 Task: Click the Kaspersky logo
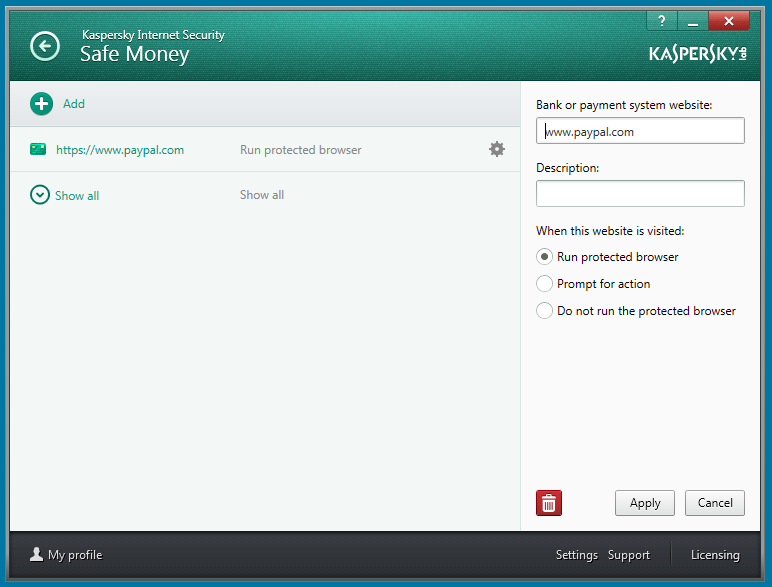pyautogui.click(x=697, y=52)
